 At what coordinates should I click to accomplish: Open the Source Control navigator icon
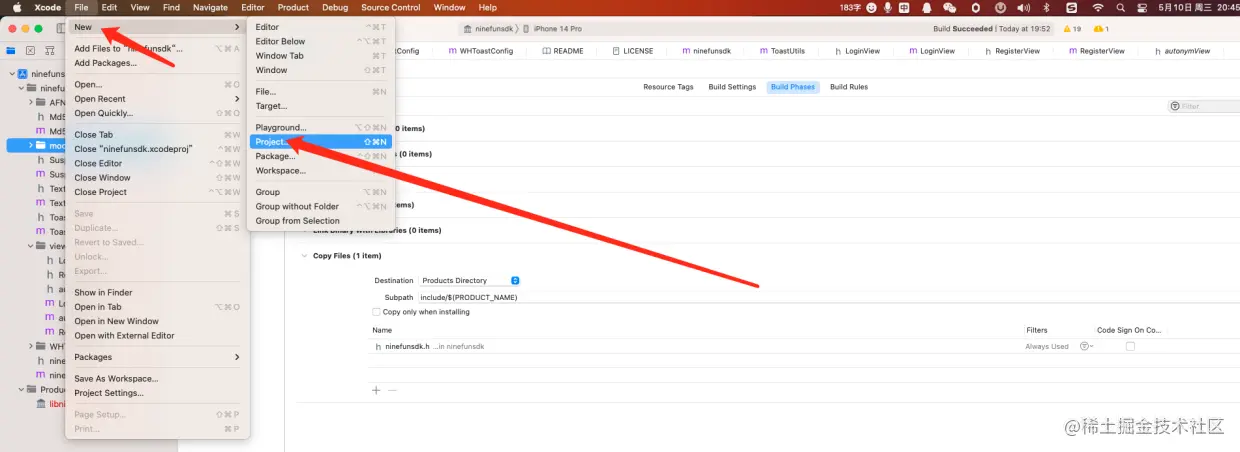(31, 50)
